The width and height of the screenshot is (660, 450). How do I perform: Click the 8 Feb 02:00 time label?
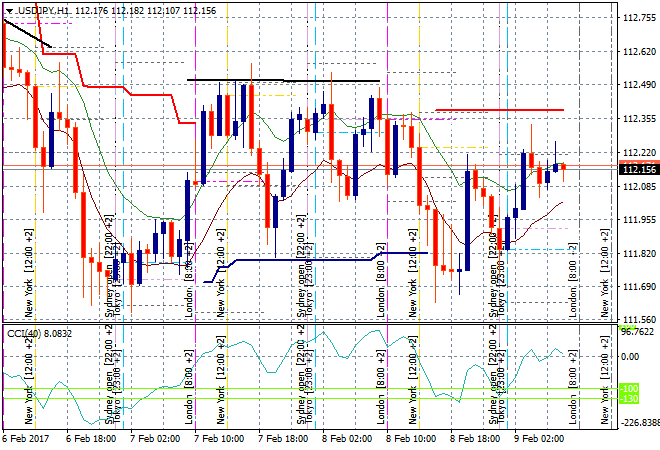[x=347, y=439]
